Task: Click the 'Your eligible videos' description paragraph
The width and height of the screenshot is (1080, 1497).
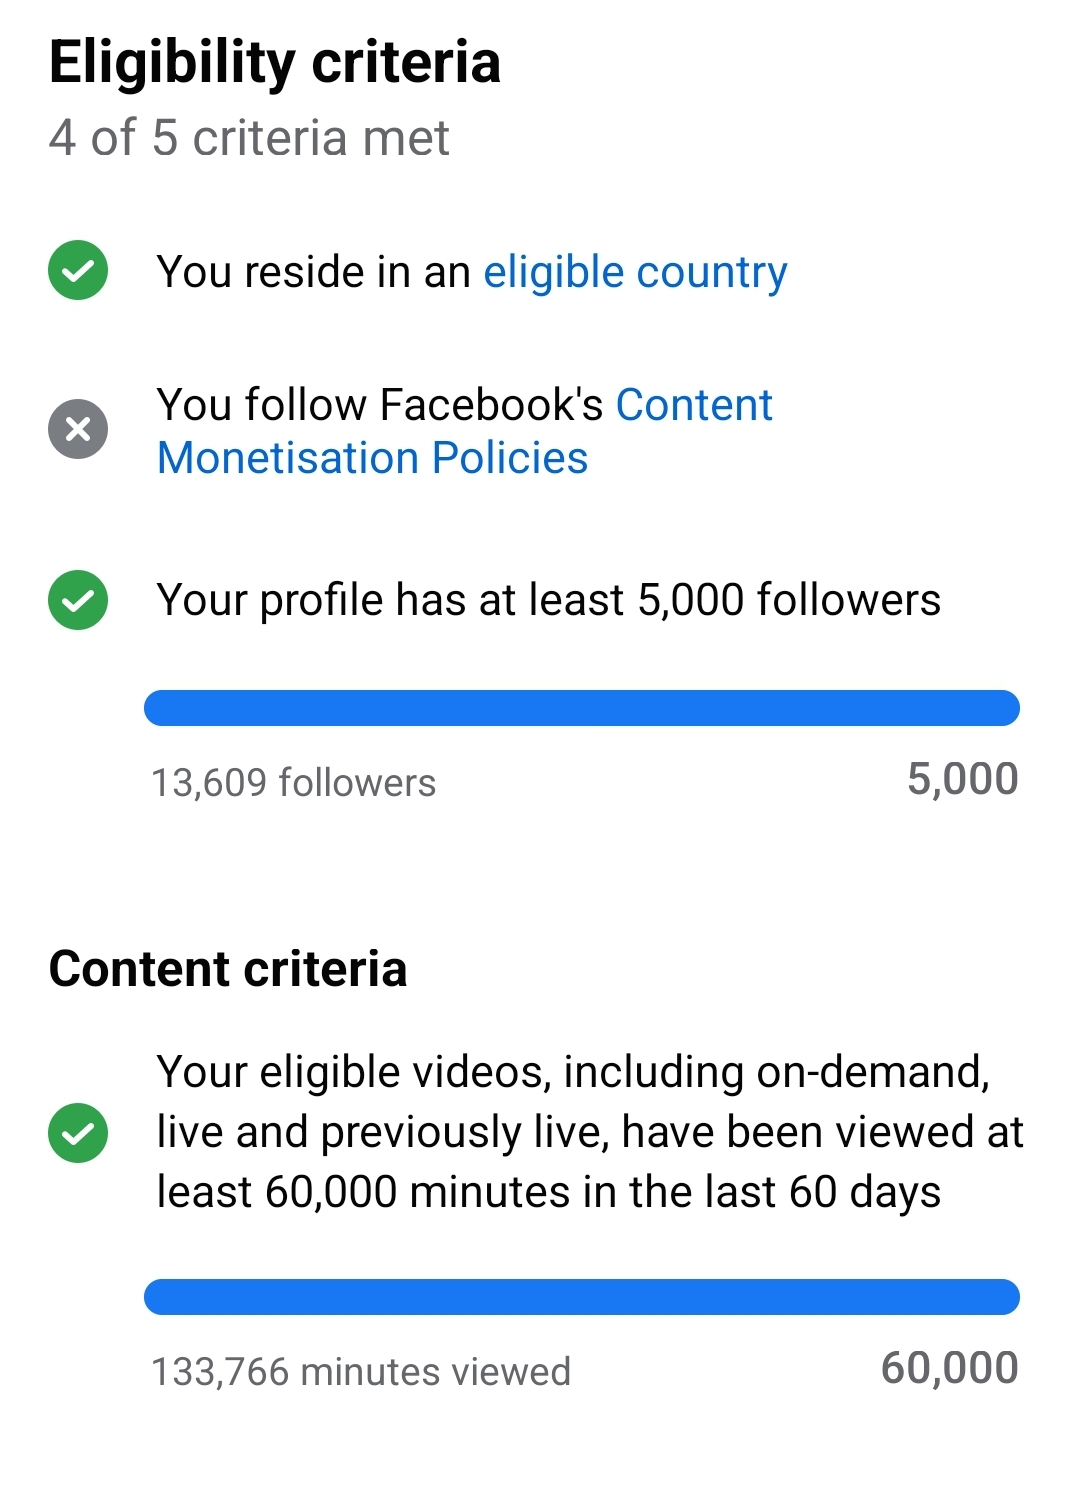Action: click(589, 1132)
